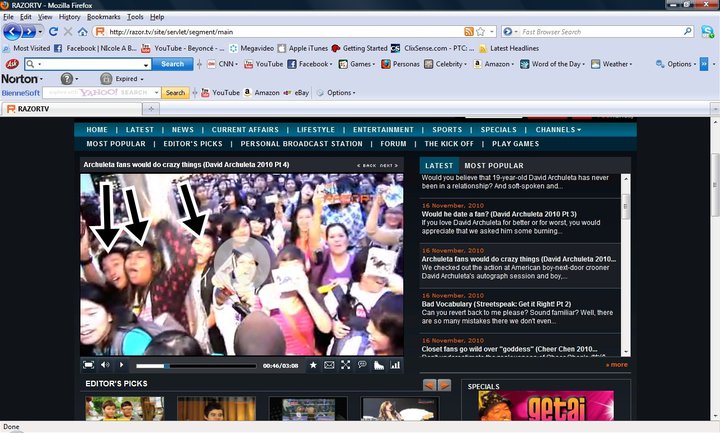Open the CHANNELS navigation dropdown

tap(558, 129)
